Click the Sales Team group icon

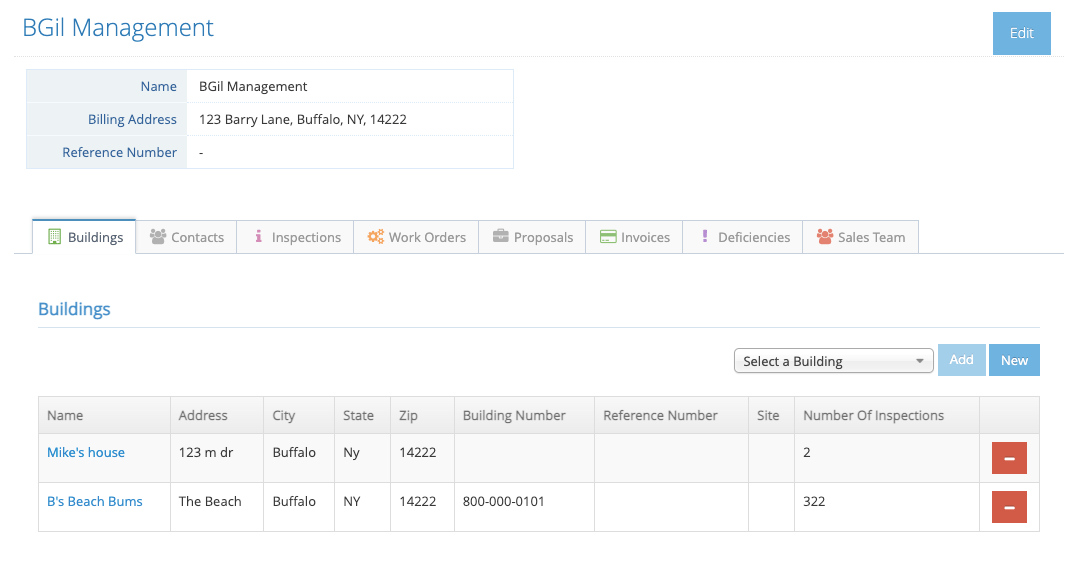pos(825,237)
